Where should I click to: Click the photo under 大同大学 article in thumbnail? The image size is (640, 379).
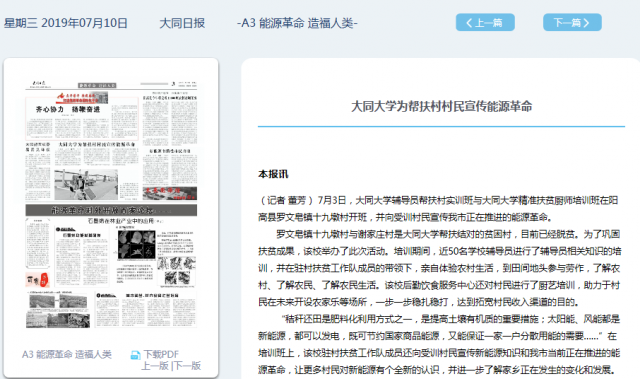pos(86,184)
